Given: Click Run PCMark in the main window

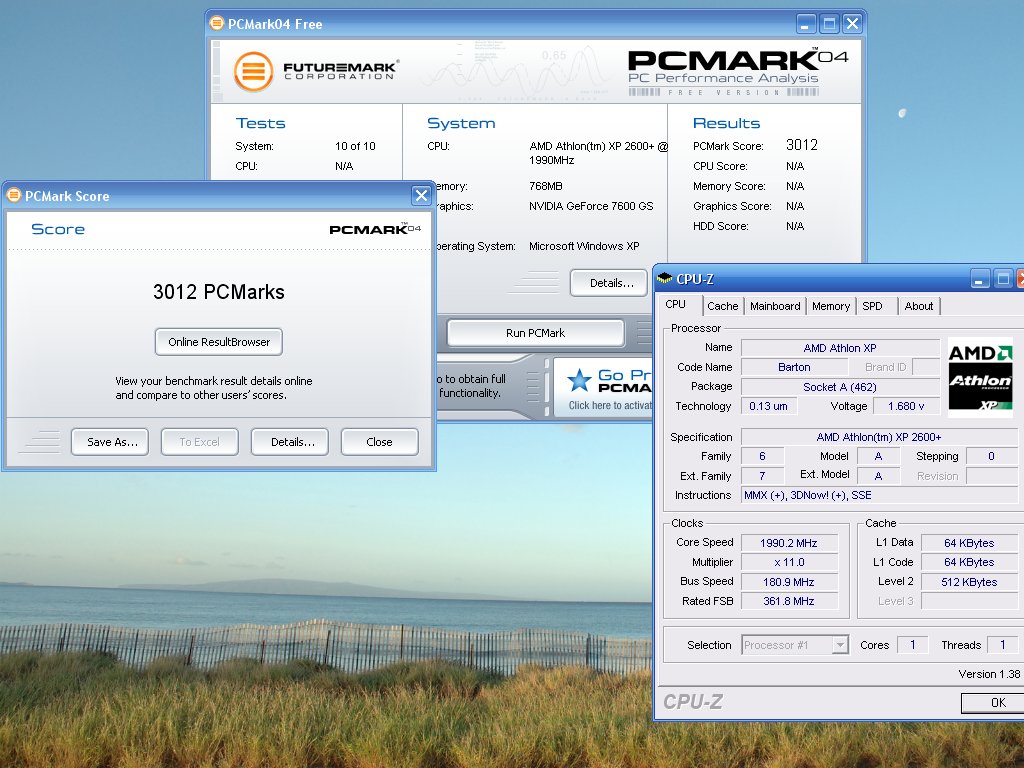Looking at the screenshot, I should point(536,333).
